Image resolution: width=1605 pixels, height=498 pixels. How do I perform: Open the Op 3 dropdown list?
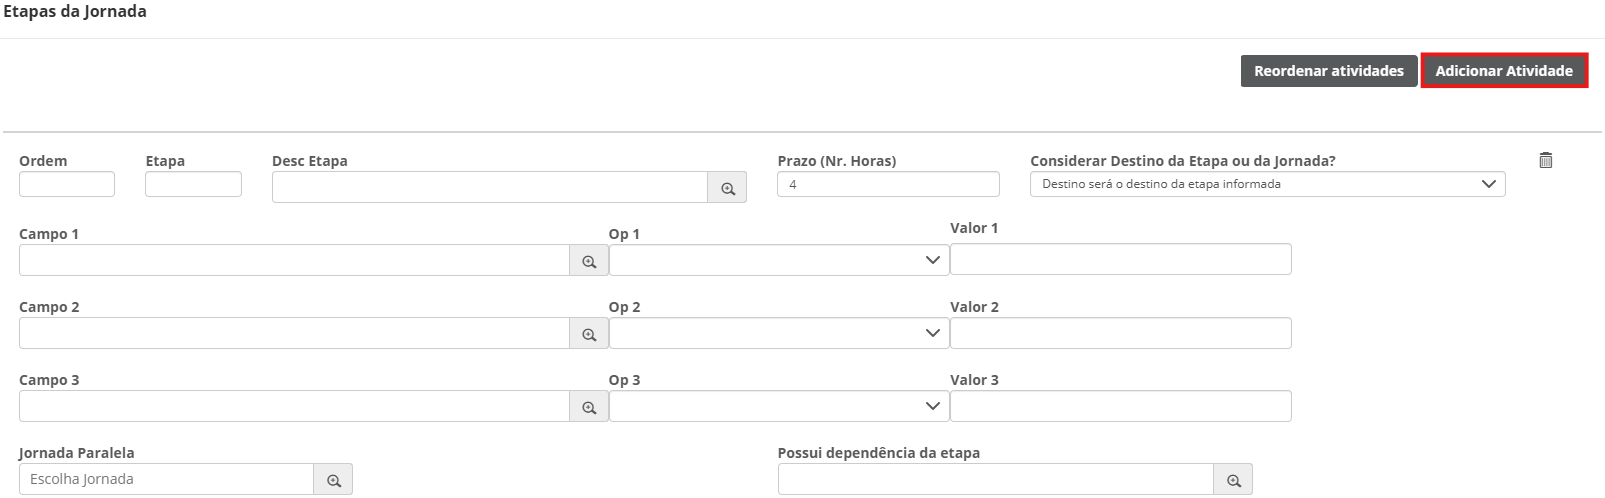tap(779, 406)
